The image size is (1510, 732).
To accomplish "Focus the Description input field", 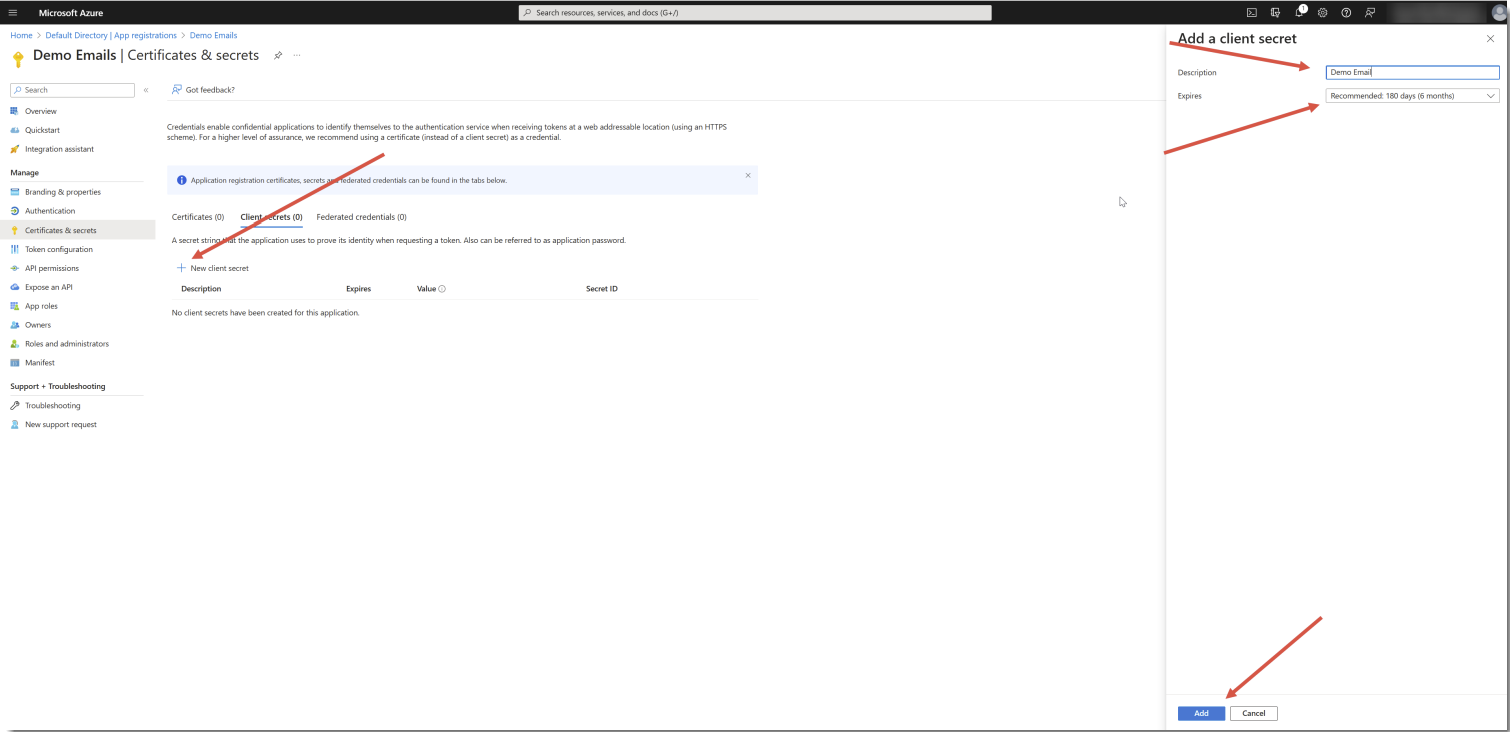I will (x=1412, y=72).
